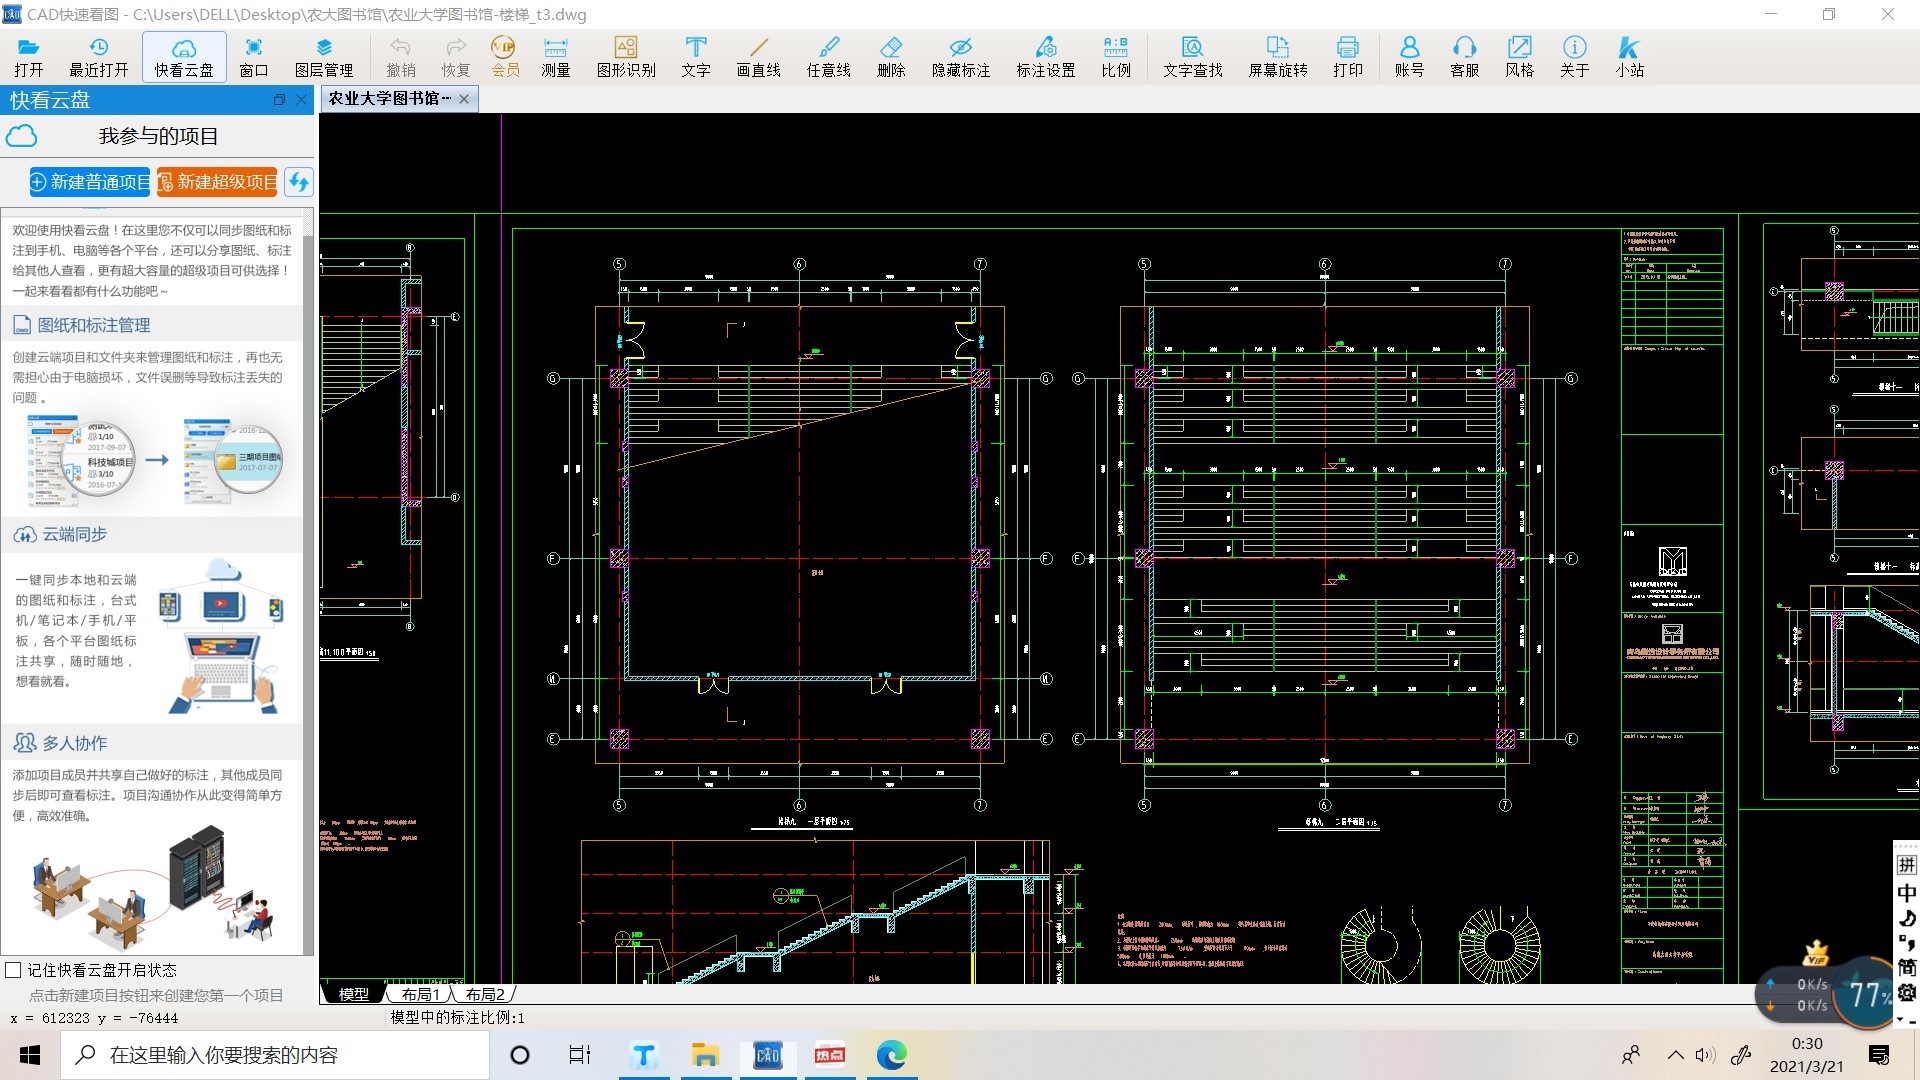Click the multi-user collaboration illustration
1920x1080 pixels.
pyautogui.click(x=153, y=888)
